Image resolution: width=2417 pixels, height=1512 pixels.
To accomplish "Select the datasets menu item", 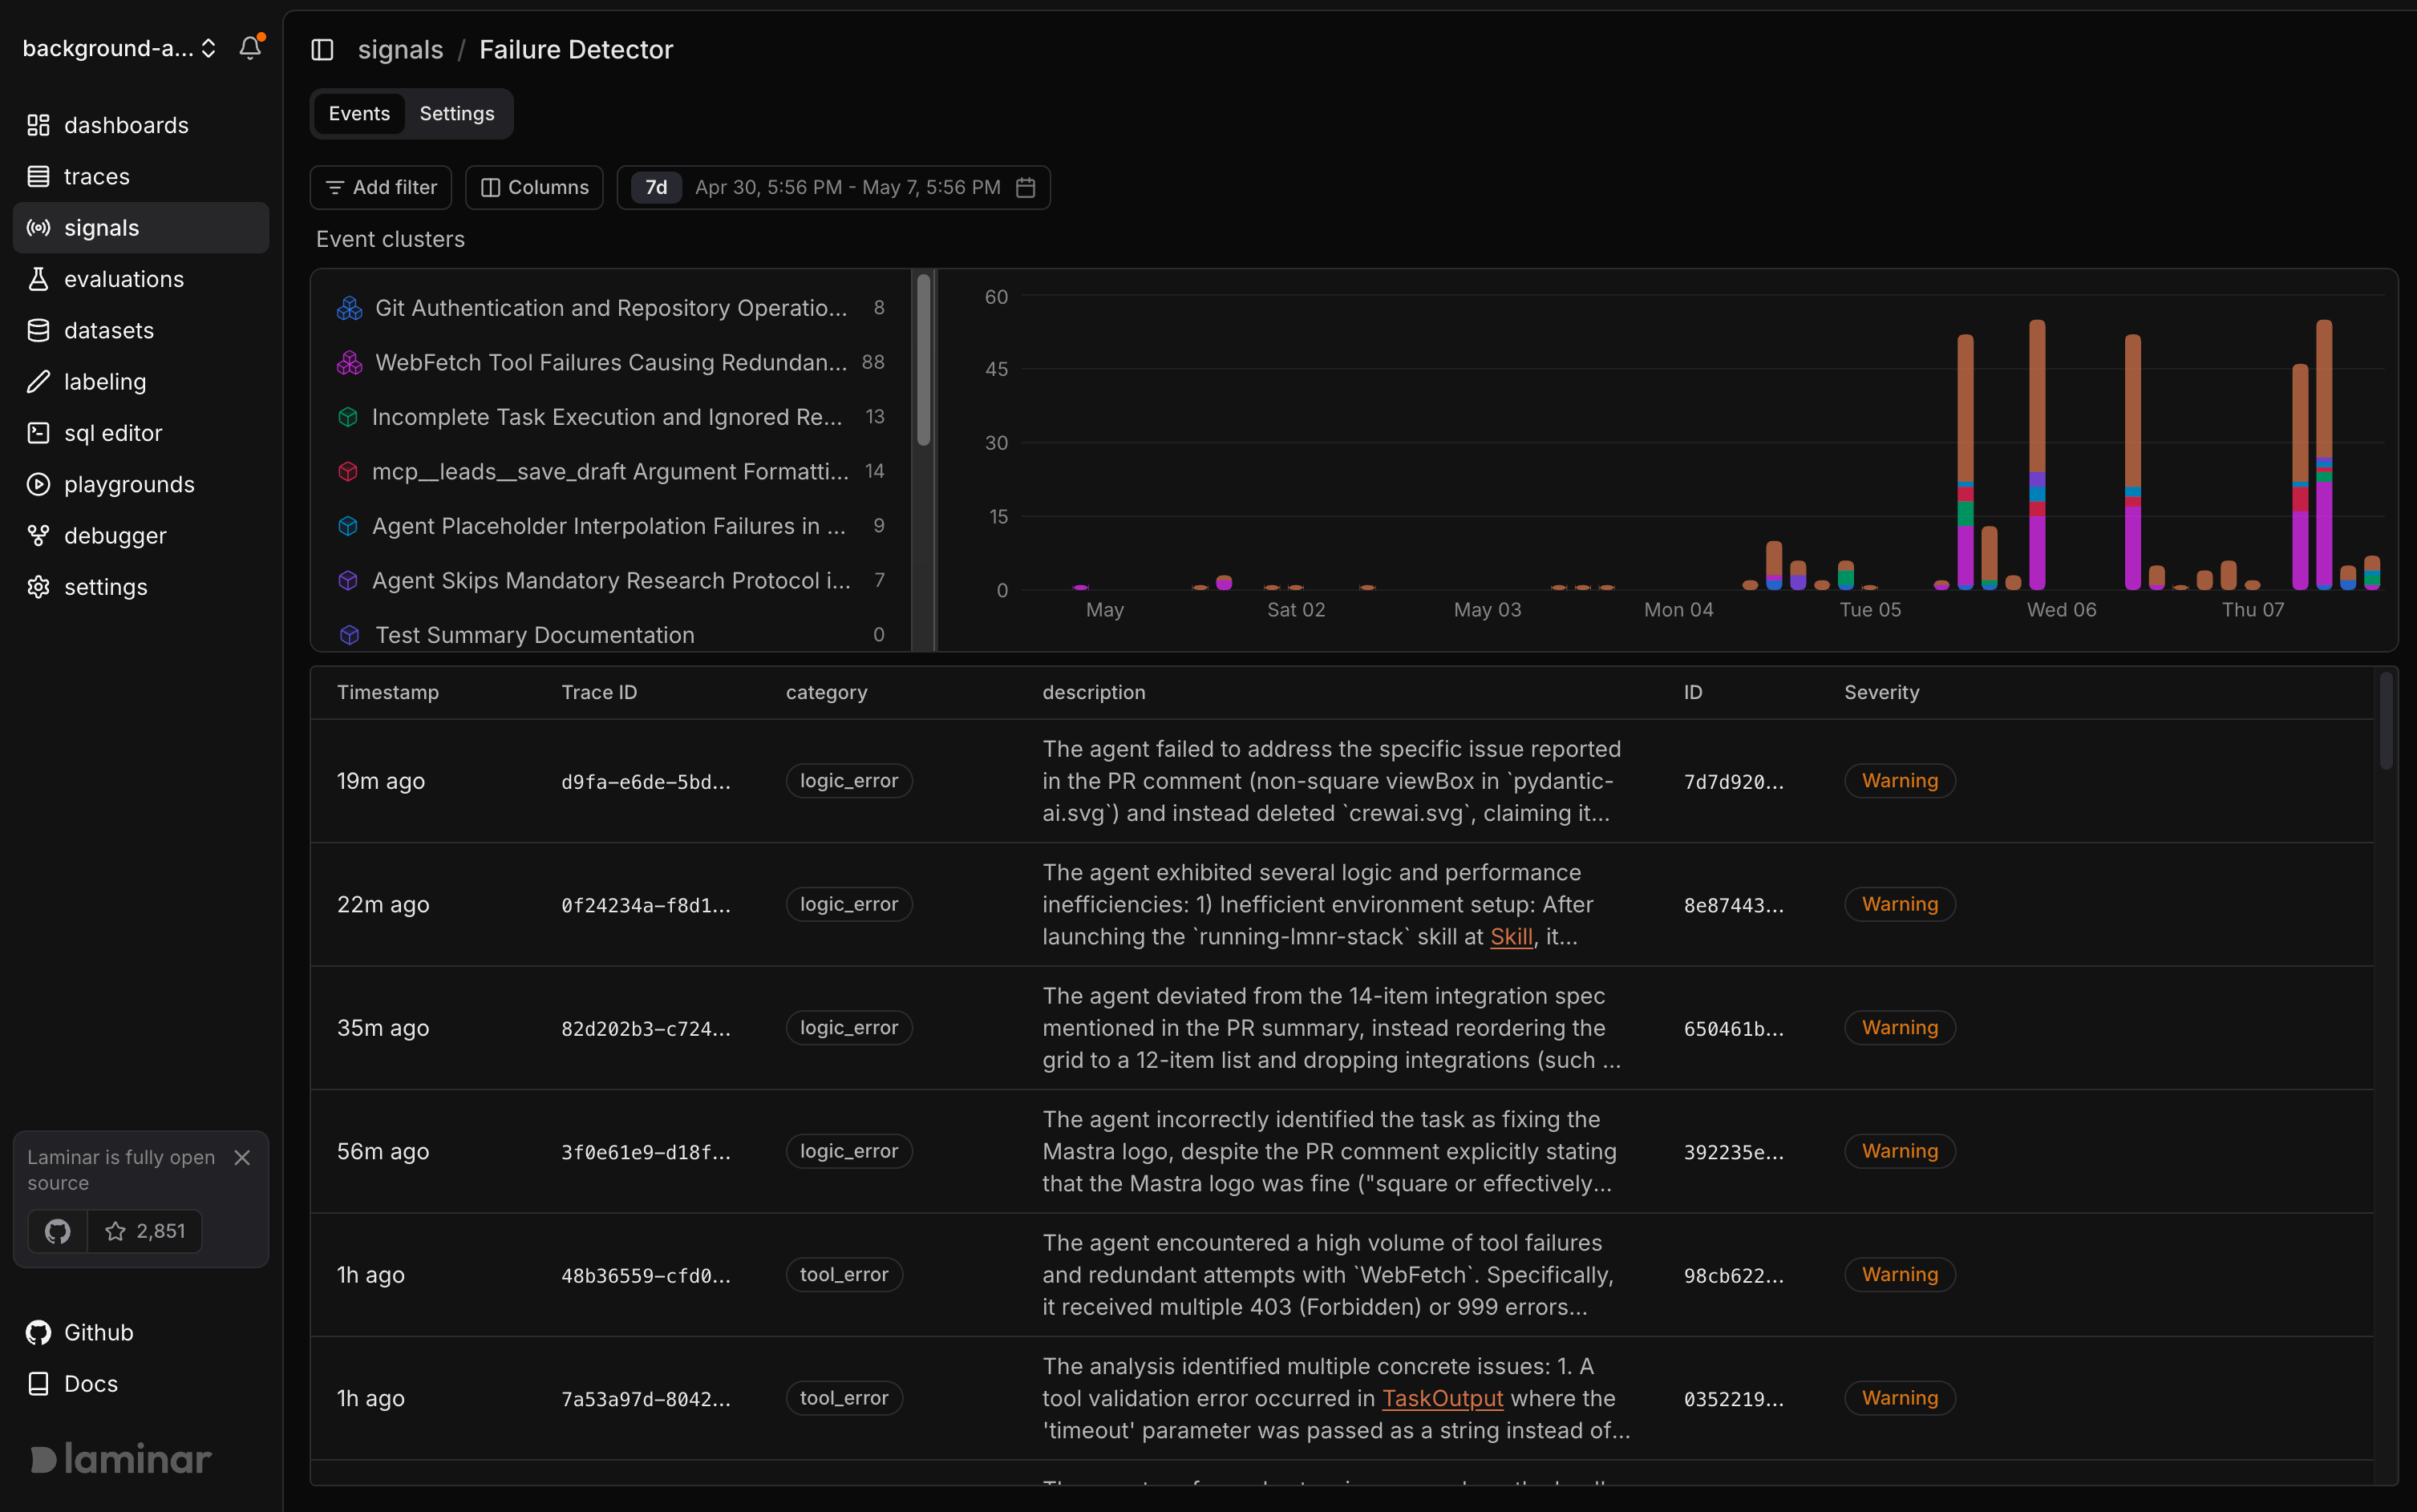I will [141, 330].
